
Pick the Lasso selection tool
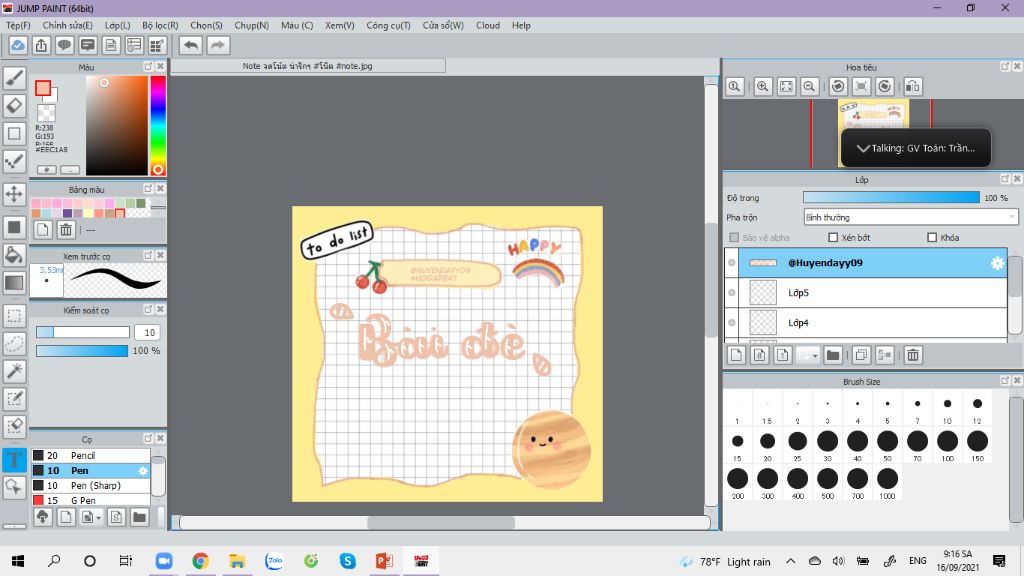[x=14, y=344]
